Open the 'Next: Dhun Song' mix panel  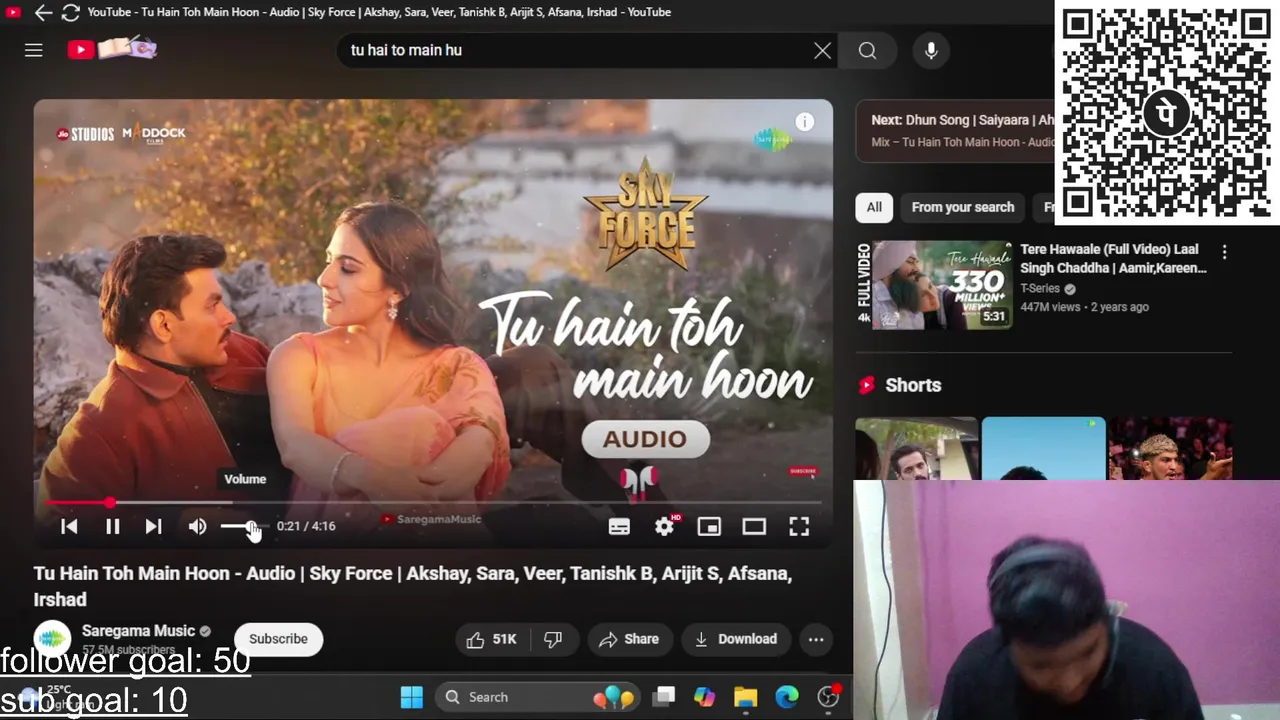pyautogui.click(x=955, y=130)
